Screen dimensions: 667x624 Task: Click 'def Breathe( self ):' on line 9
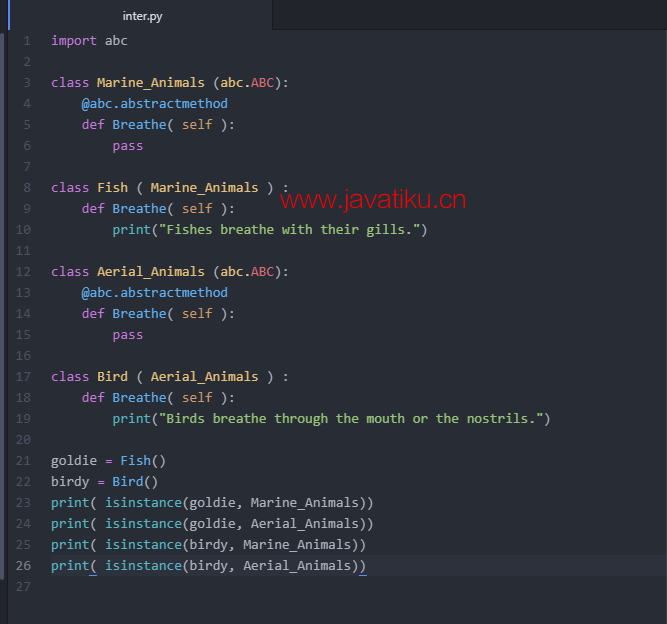[x=158, y=208]
